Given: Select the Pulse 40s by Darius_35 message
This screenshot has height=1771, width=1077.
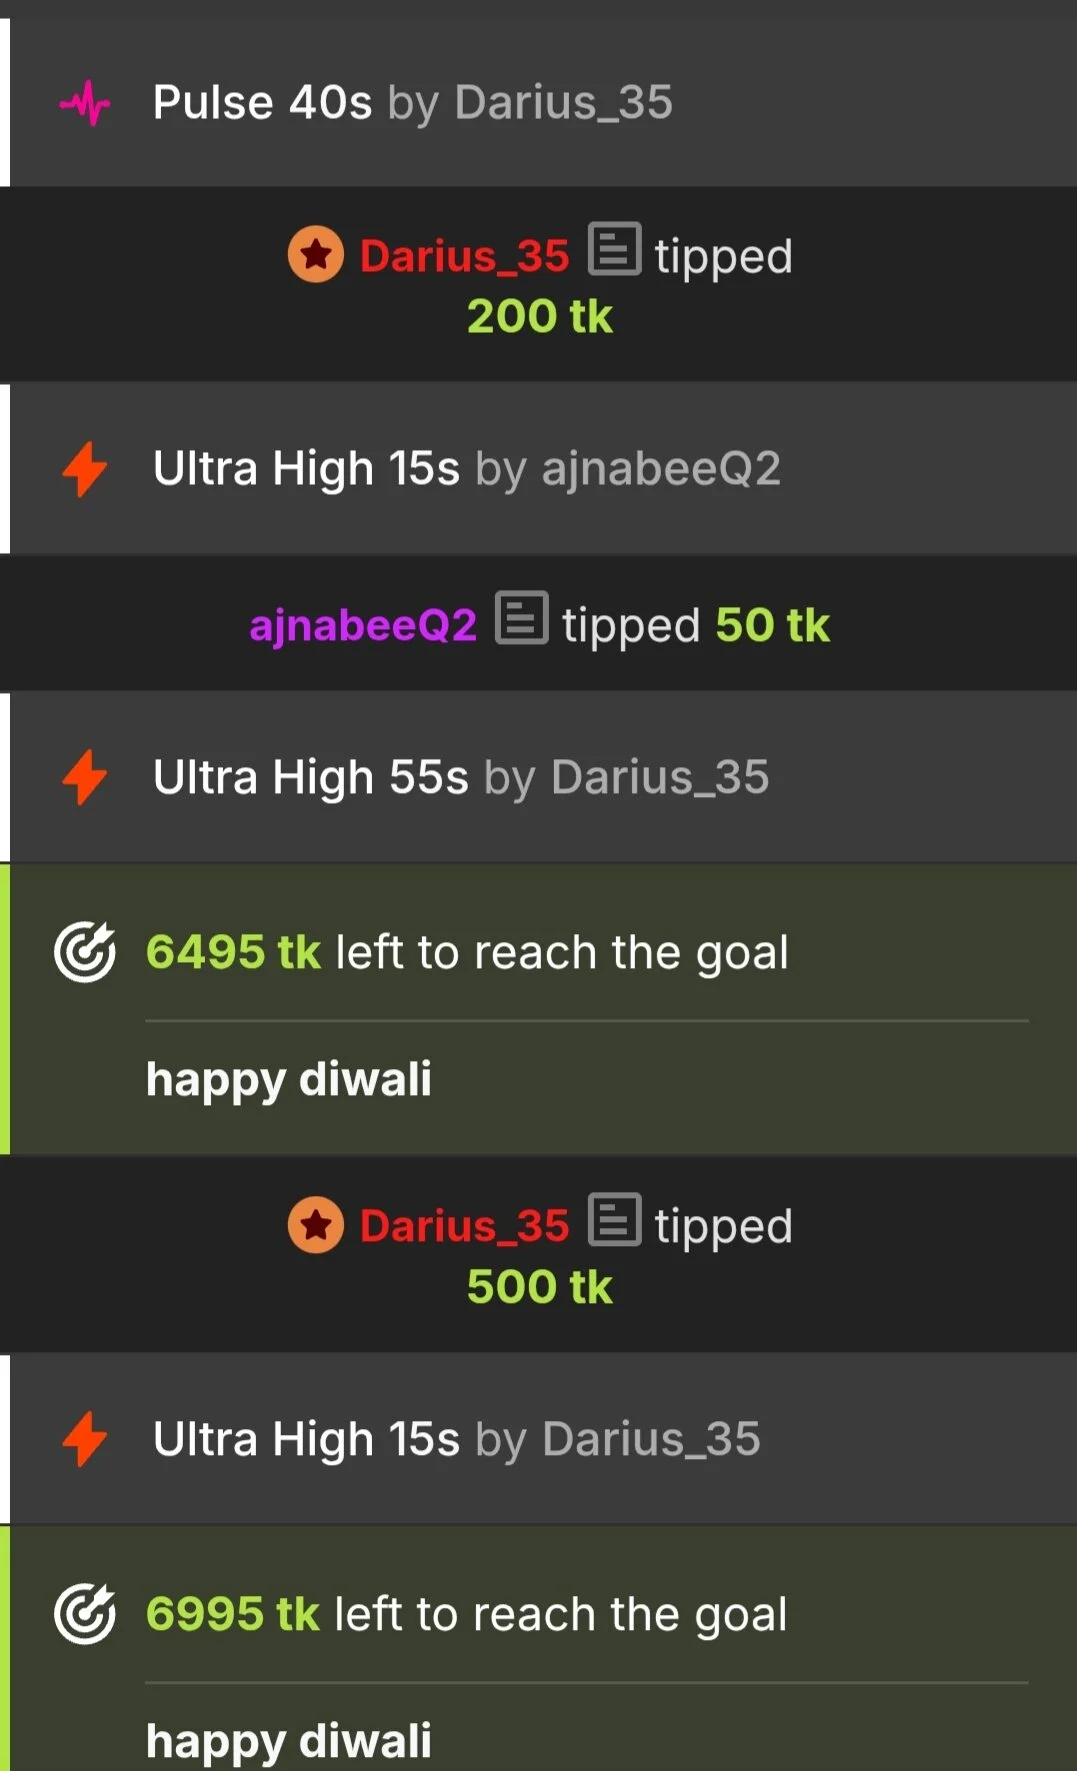Looking at the screenshot, I should click(x=538, y=103).
